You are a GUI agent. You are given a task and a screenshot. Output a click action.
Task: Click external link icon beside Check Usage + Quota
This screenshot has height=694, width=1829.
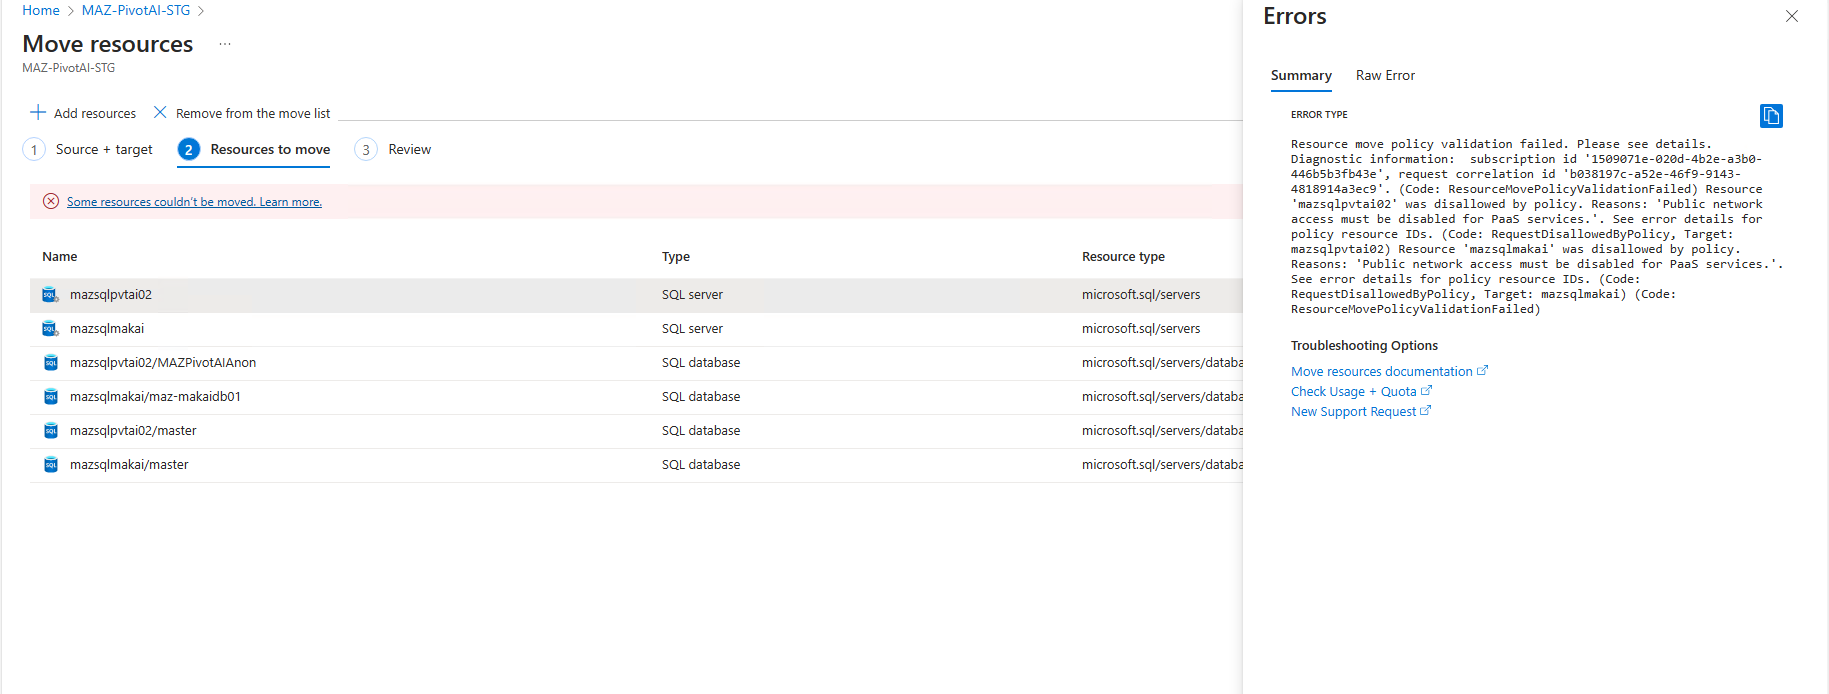click(1426, 391)
